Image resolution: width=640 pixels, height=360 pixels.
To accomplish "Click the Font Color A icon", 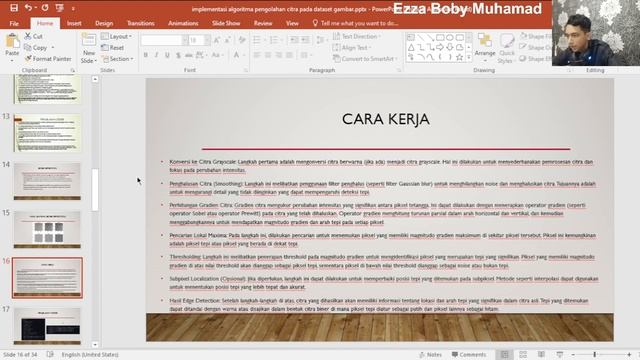I will click(x=236, y=55).
